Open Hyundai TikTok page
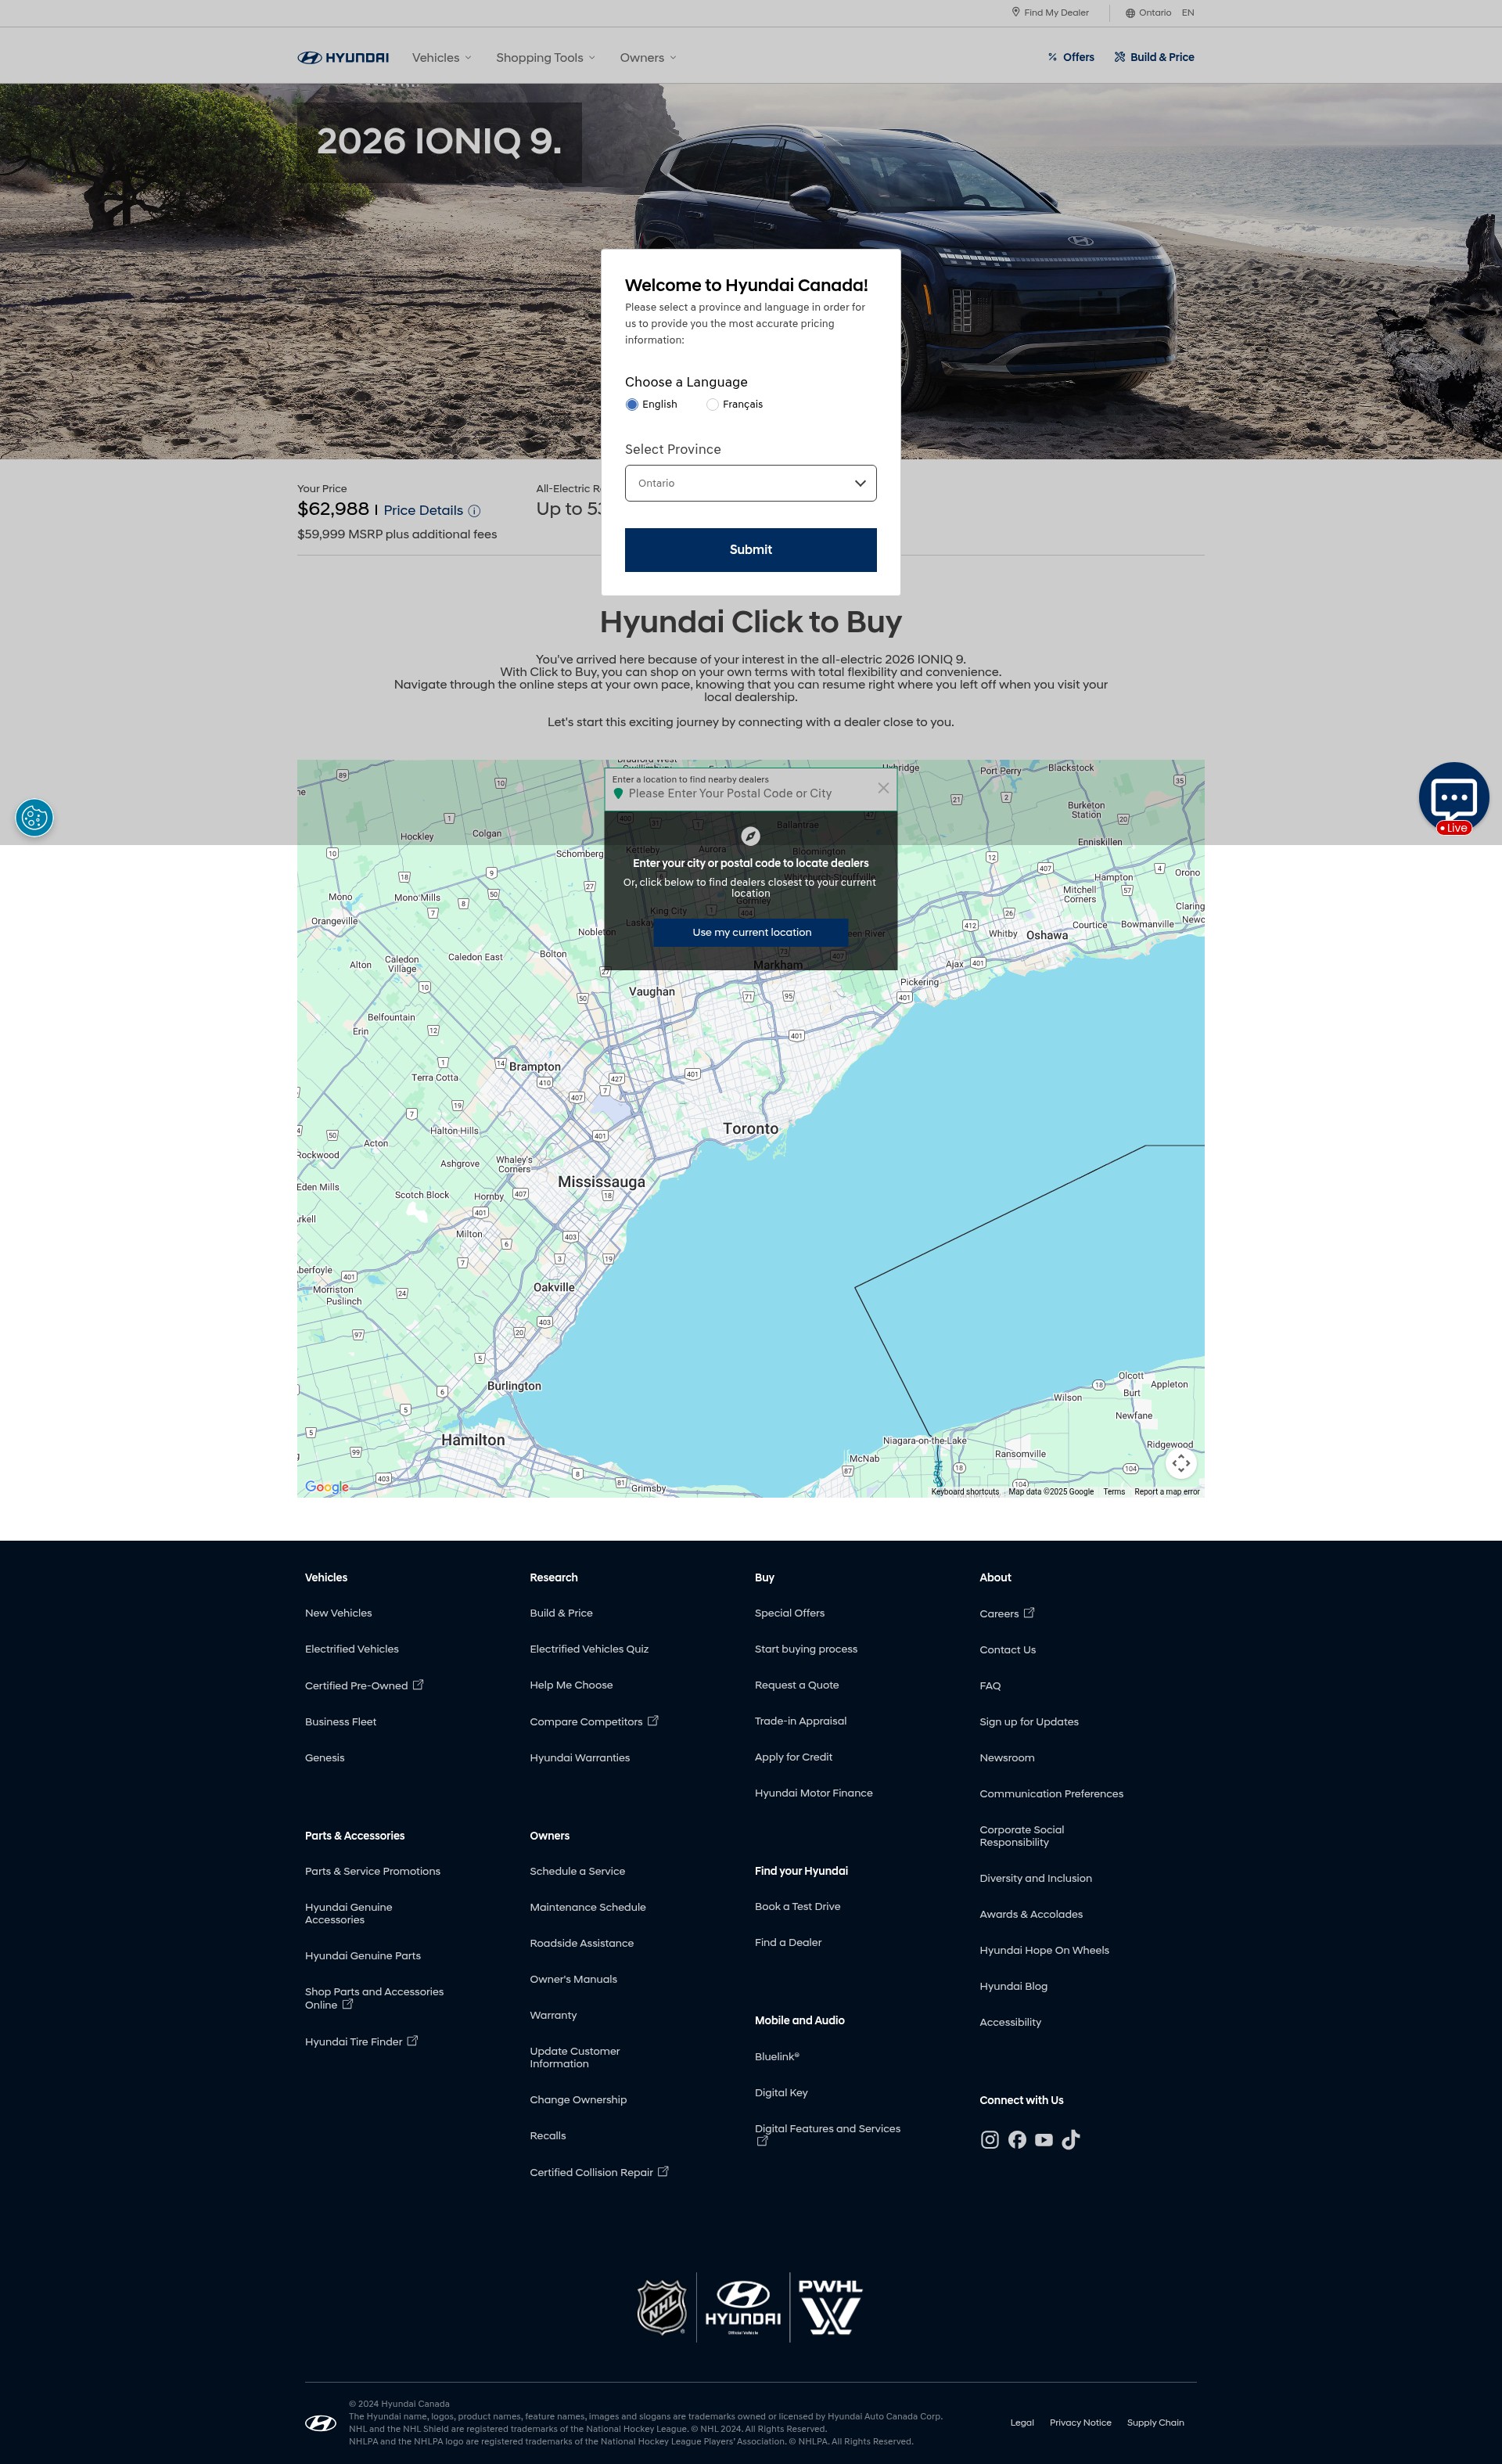 (x=1071, y=2140)
